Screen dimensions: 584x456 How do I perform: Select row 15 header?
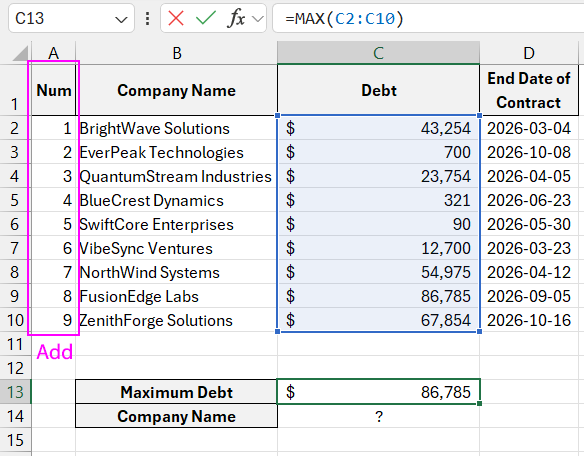(x=15, y=440)
